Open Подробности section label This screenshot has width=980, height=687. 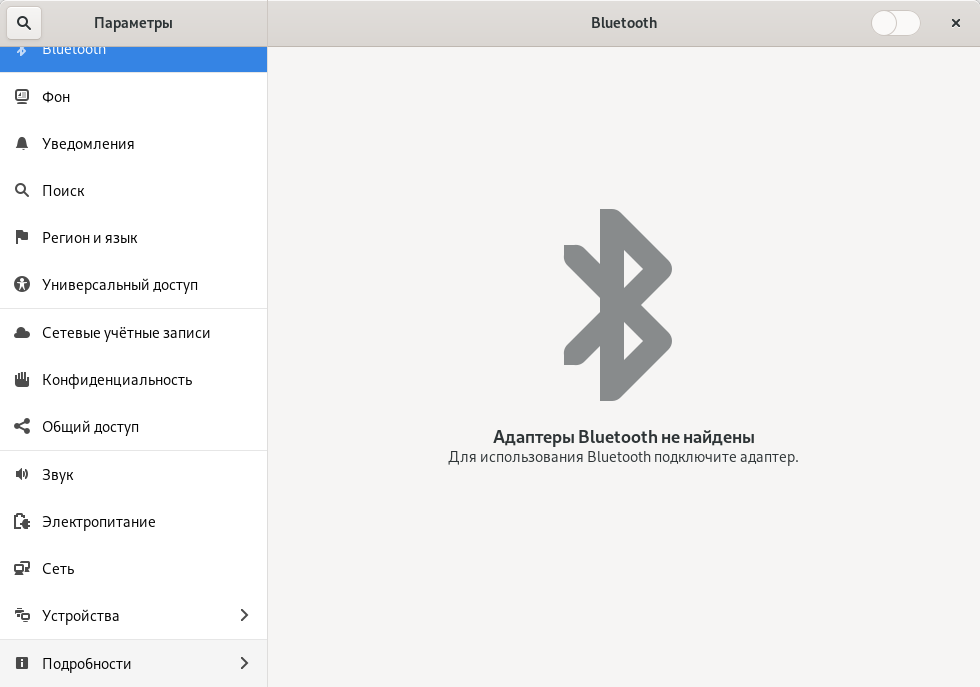click(x=86, y=664)
